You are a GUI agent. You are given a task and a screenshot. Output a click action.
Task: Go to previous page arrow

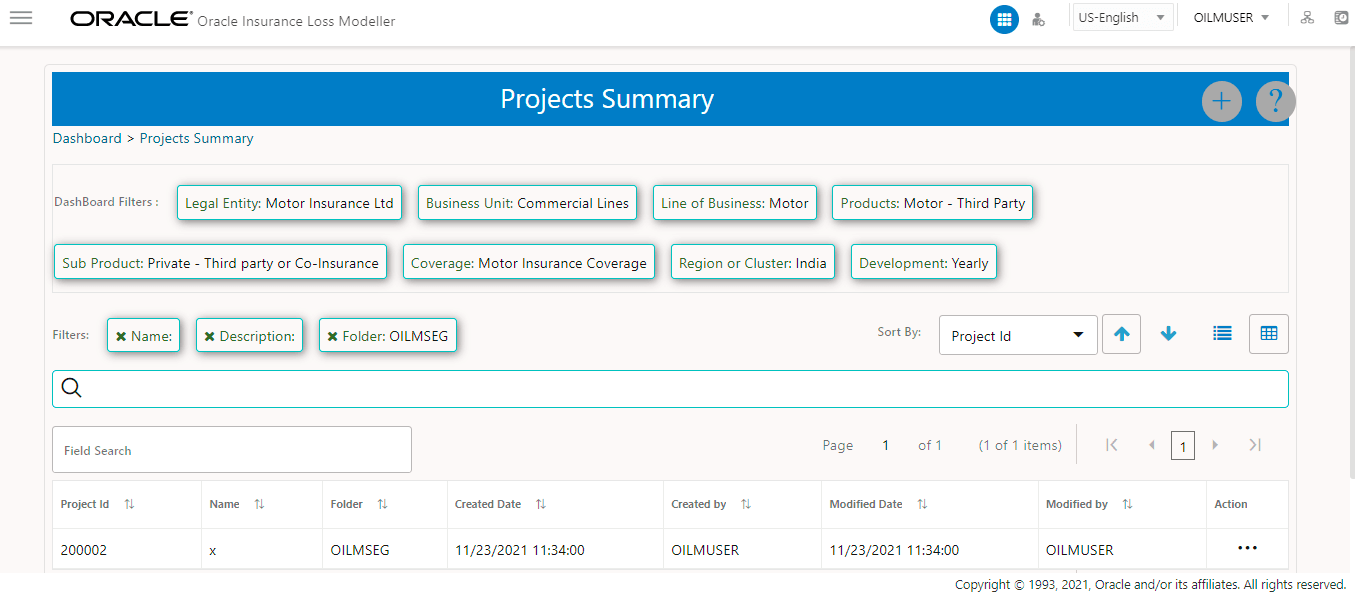pos(1152,445)
